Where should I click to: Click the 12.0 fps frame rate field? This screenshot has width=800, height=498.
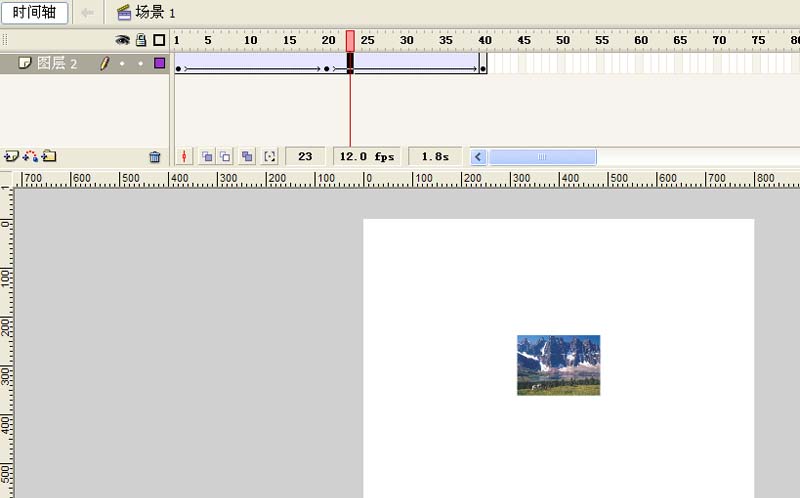pos(367,156)
